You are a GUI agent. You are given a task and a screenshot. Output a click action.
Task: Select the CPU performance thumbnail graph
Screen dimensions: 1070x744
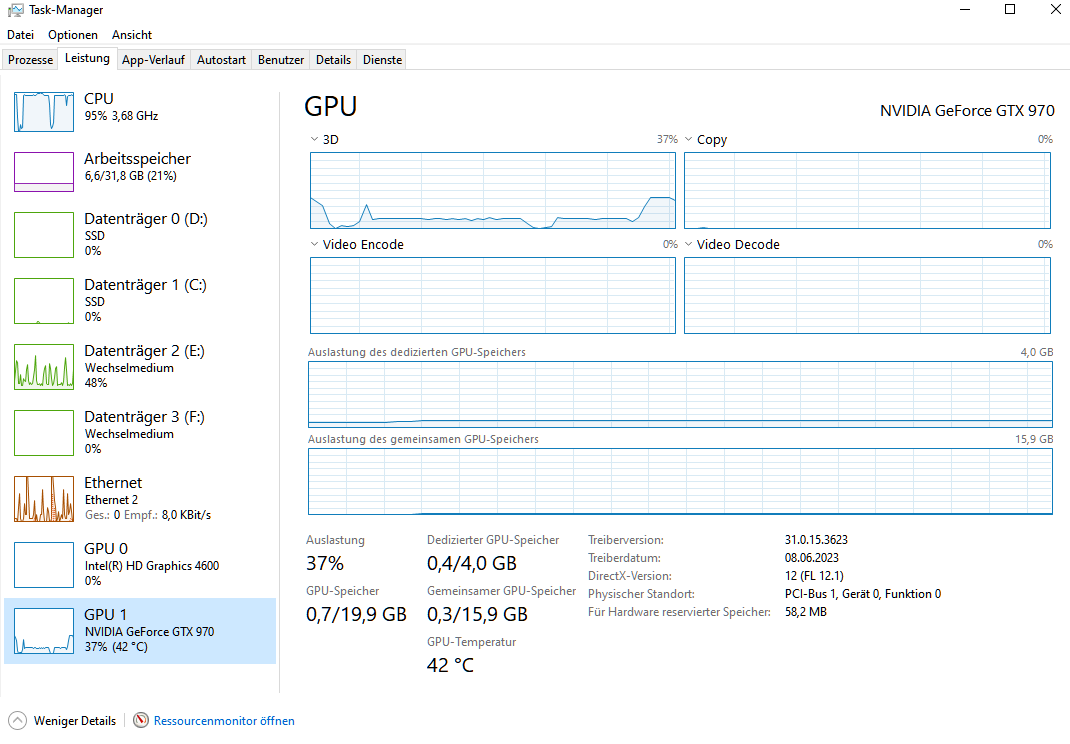44,111
